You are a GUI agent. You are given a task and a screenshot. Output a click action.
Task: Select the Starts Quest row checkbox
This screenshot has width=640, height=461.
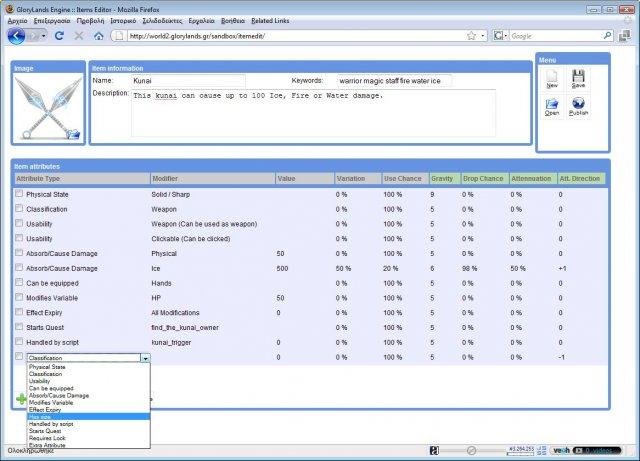19,326
